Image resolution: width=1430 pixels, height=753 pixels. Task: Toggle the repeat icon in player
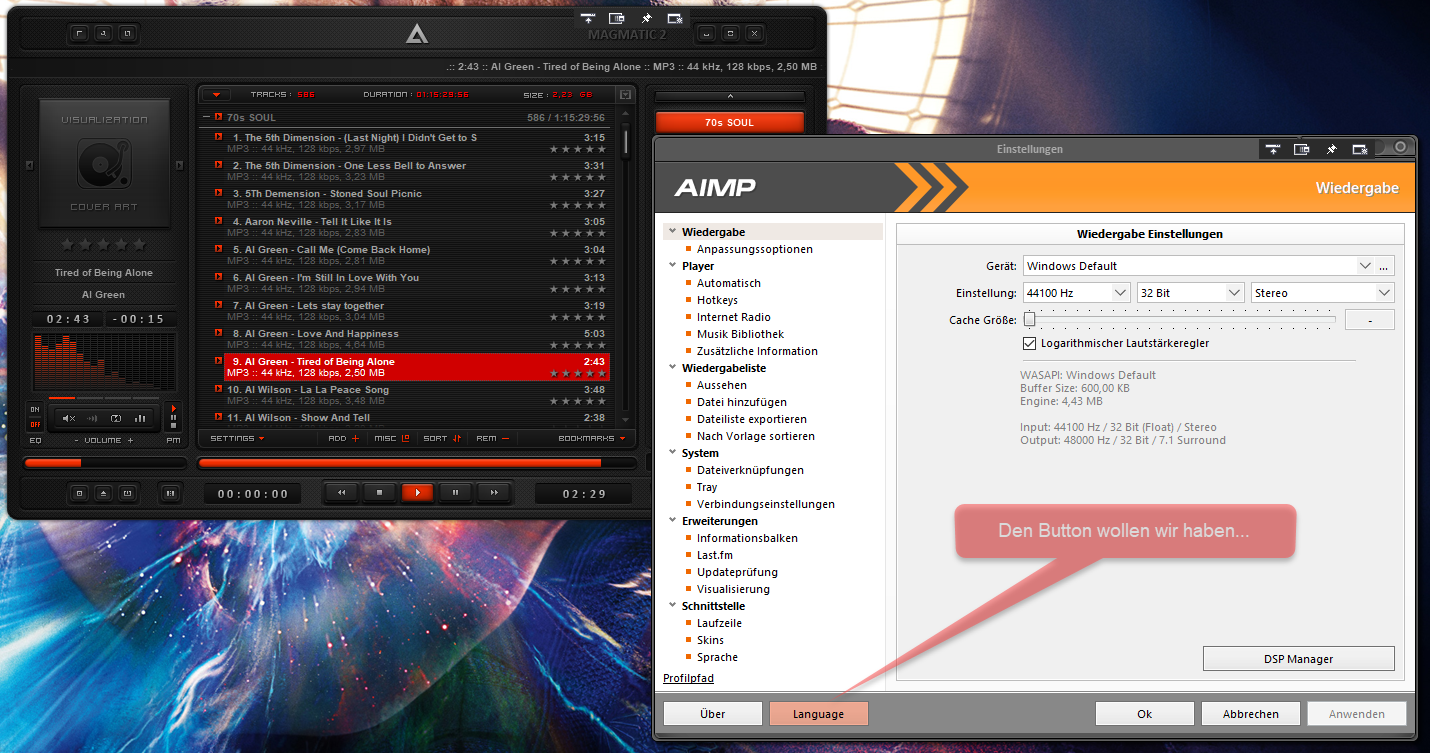(x=116, y=418)
